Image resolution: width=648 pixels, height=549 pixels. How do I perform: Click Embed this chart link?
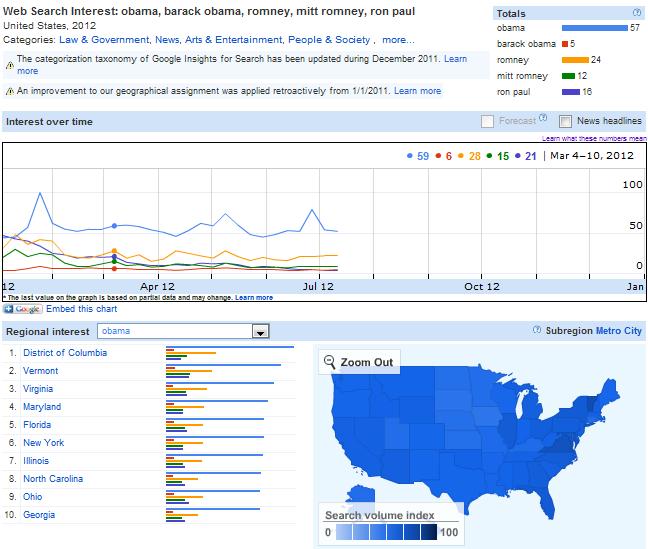point(81,309)
